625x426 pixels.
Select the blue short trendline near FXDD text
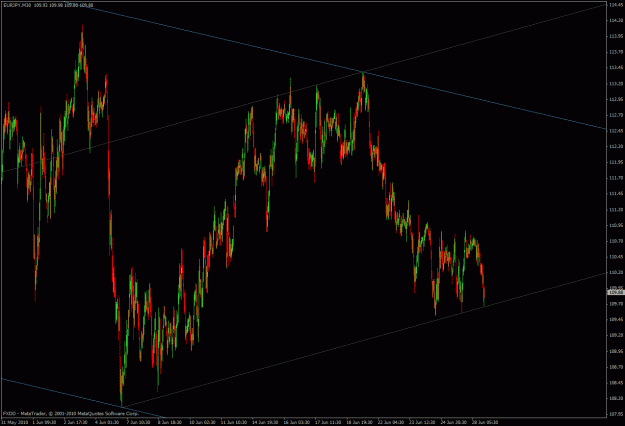coord(83,397)
